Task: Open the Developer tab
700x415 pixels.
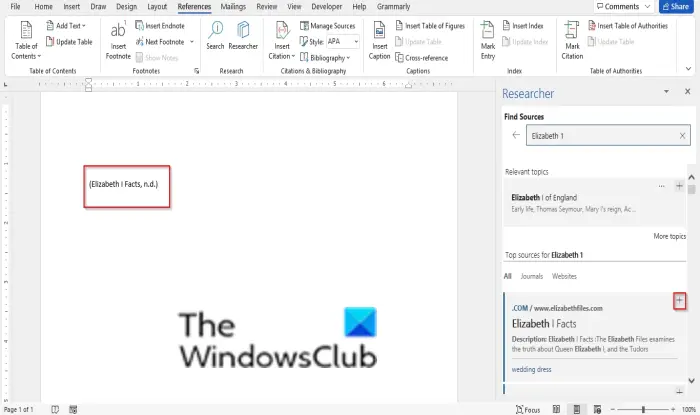Action: pos(327,6)
